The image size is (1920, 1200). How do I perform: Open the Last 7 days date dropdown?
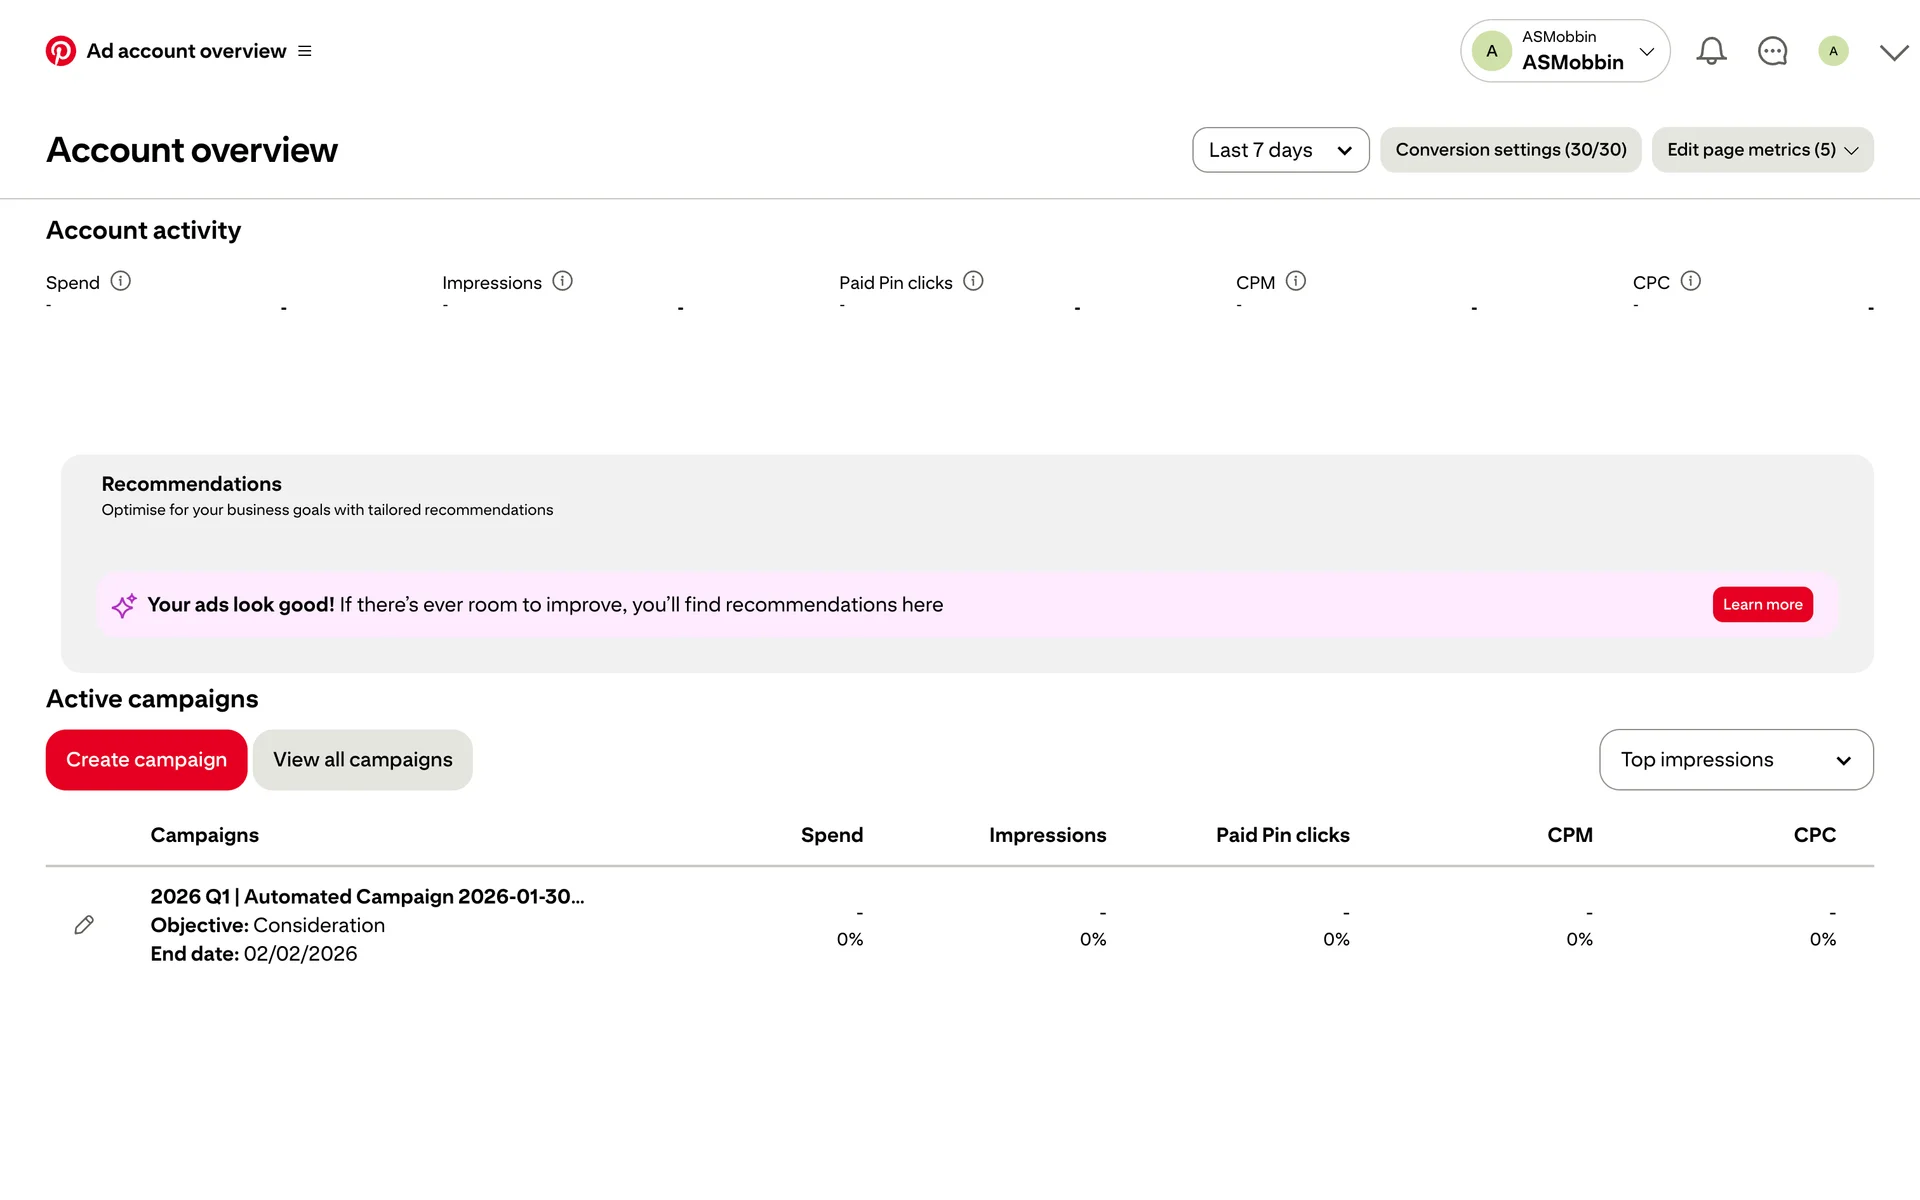pos(1280,150)
